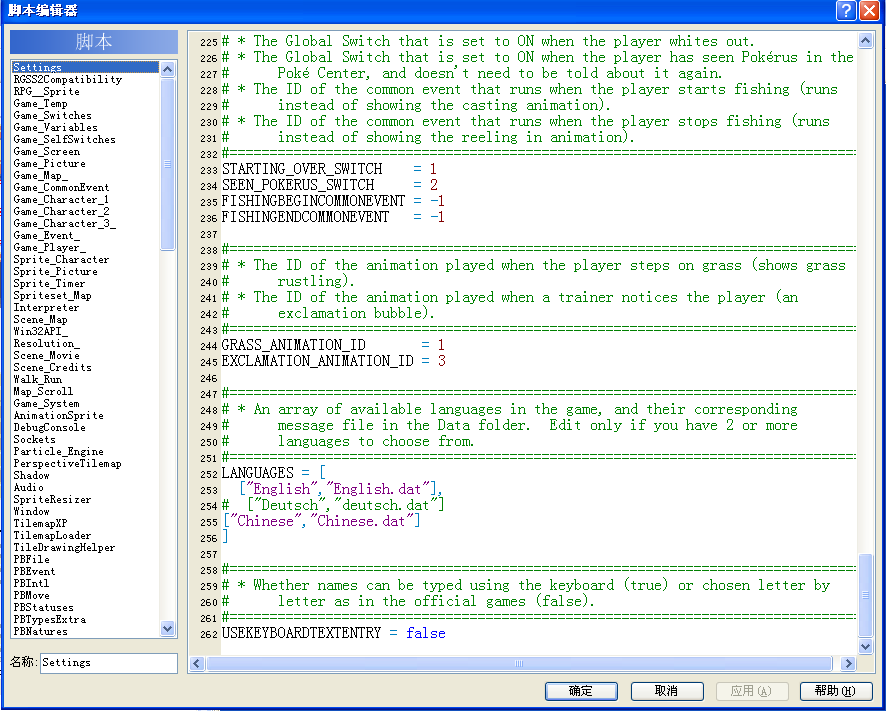Viewport: 886px width, 711px height.
Task: Click horizontal scrollbar left arrow
Action: (x=197, y=664)
